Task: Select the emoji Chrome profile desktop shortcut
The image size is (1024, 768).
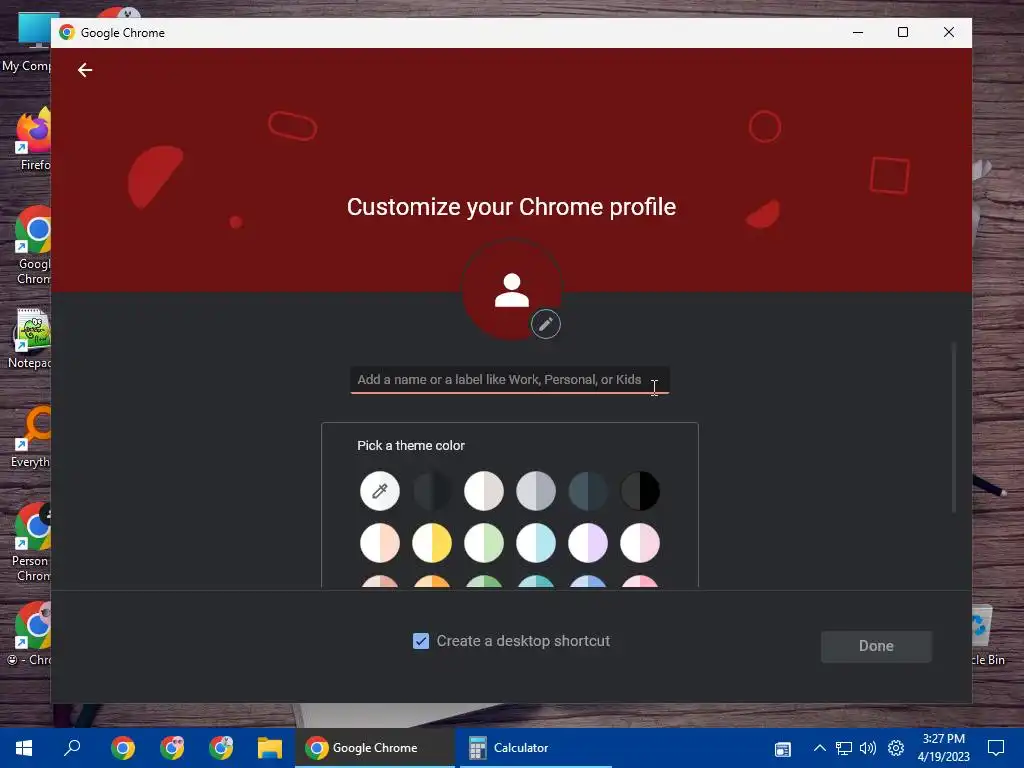Action: [30, 633]
